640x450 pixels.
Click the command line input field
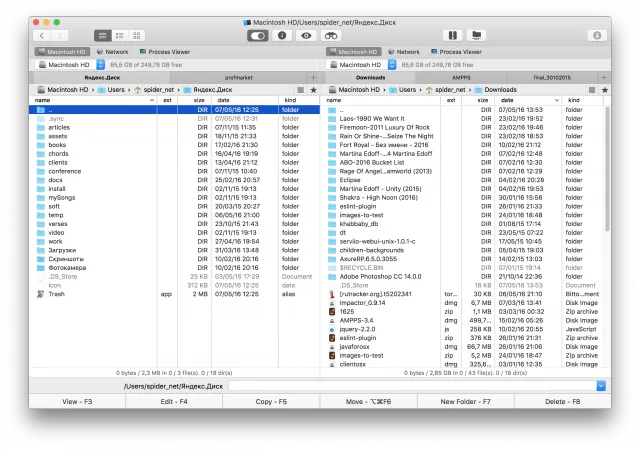(412, 386)
